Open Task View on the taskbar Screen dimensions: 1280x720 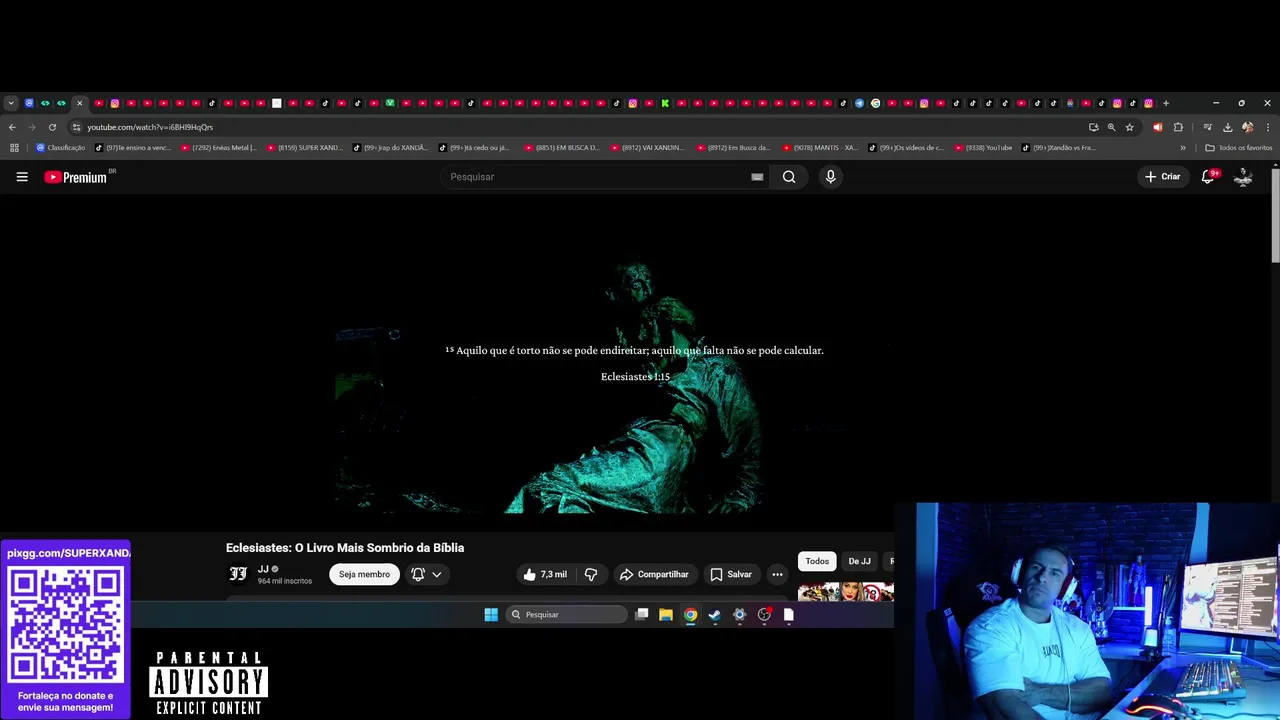tap(642, 615)
